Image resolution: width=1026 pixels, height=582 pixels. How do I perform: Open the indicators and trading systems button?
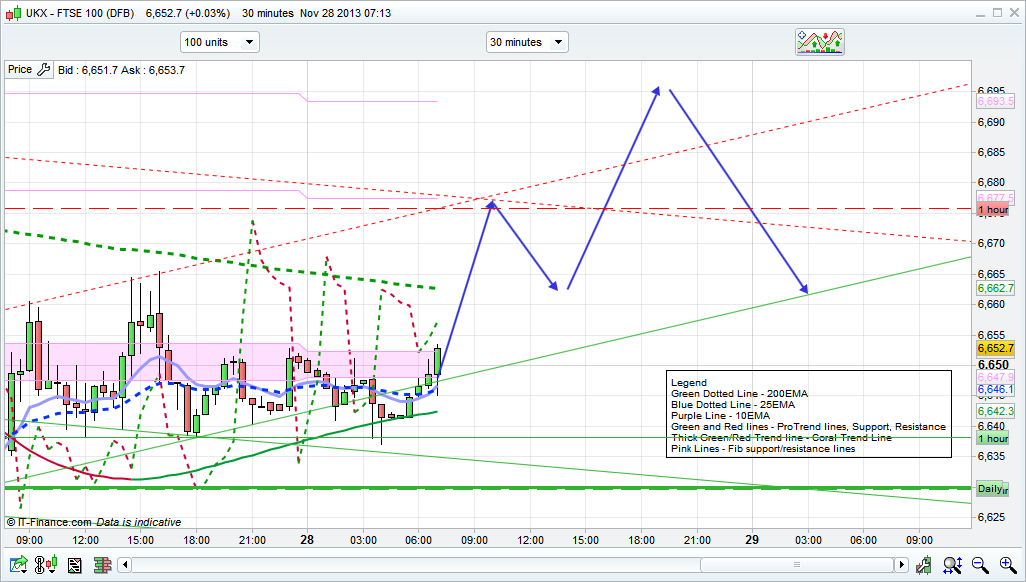(819, 42)
